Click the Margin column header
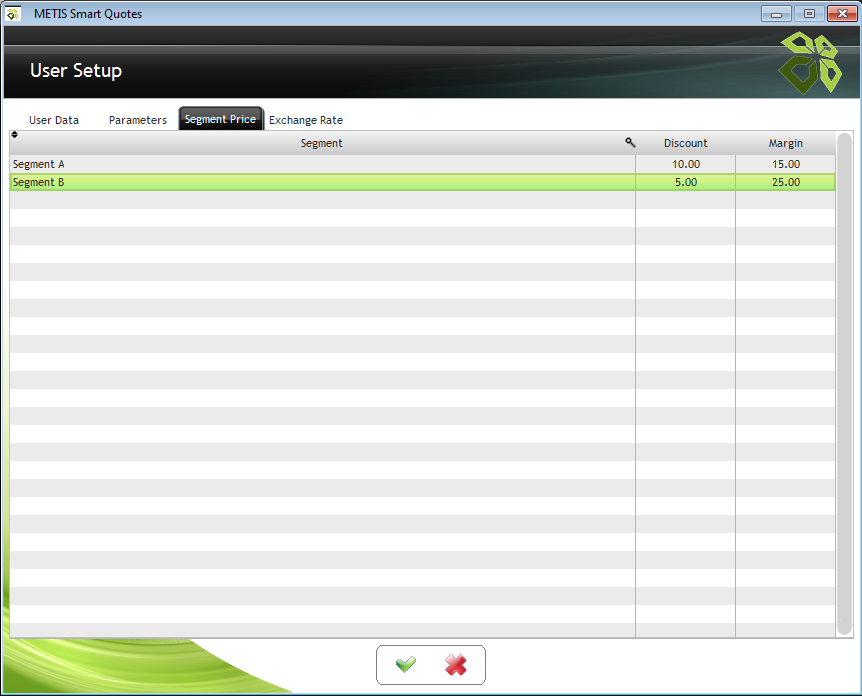Screen dimensions: 862x696 coord(785,143)
